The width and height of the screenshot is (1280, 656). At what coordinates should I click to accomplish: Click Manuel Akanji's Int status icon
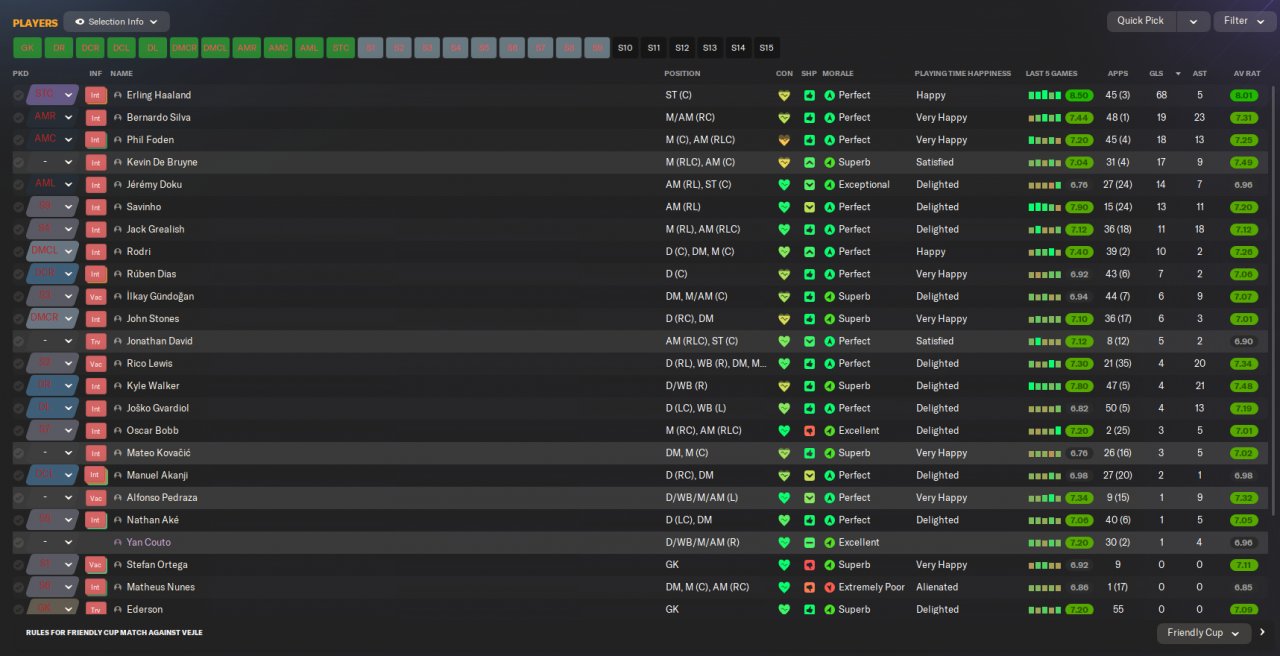point(96,476)
